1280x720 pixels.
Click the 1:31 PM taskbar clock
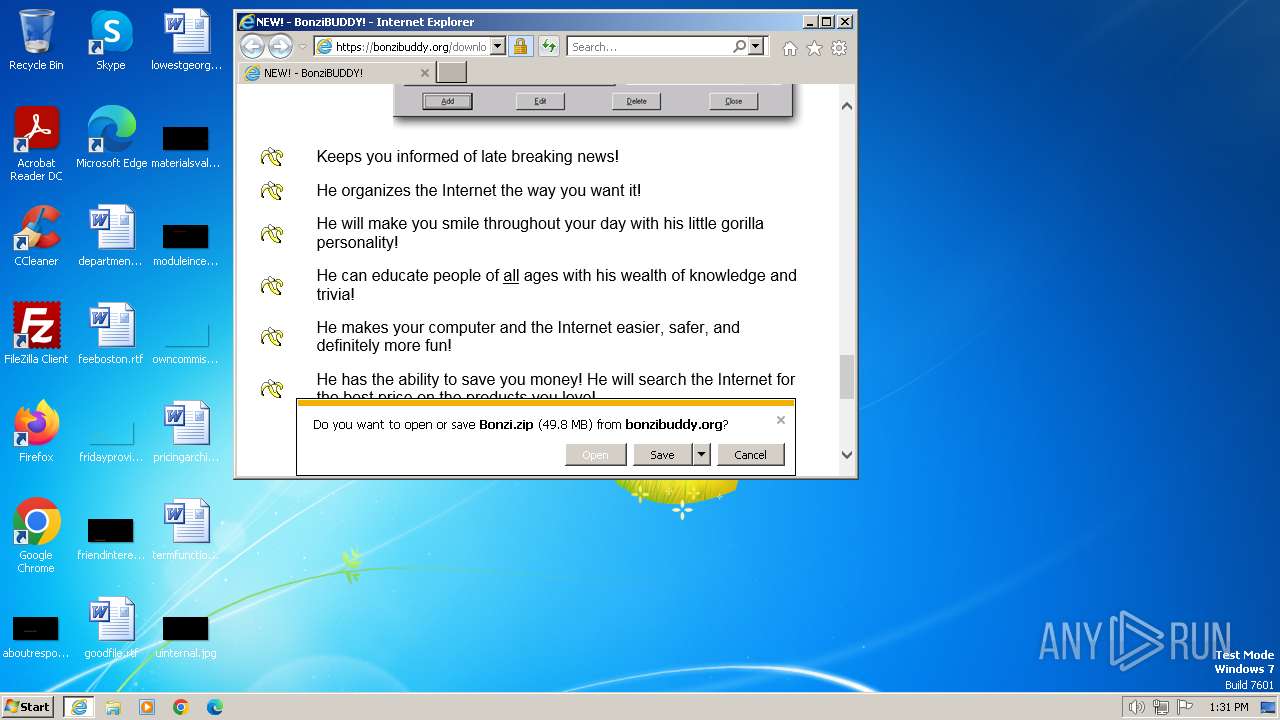tap(1228, 707)
